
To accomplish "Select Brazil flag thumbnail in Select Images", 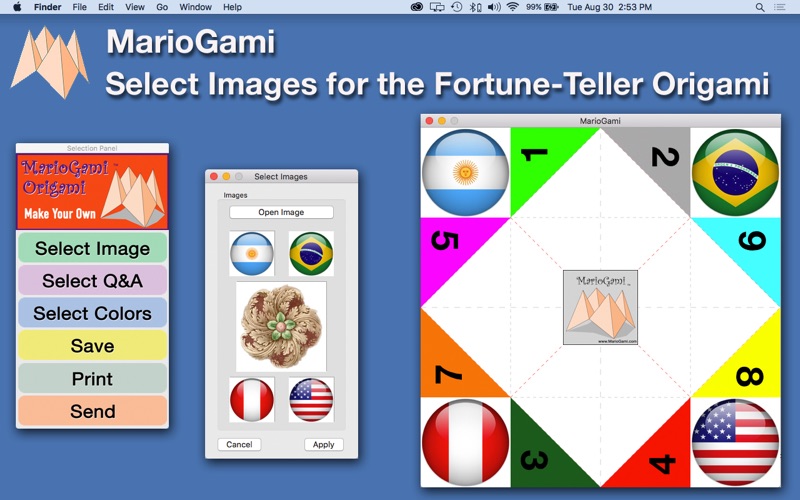I will tap(311, 254).
